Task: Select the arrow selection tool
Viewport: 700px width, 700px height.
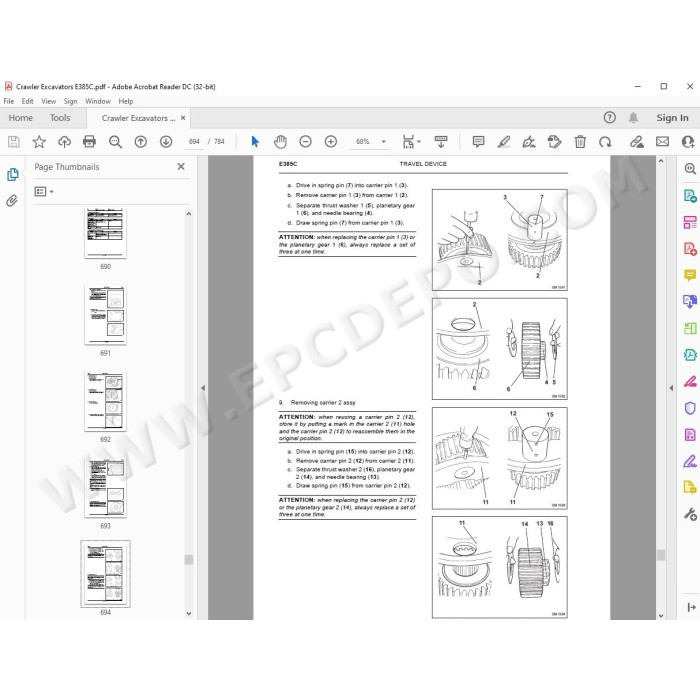Action: coord(255,142)
